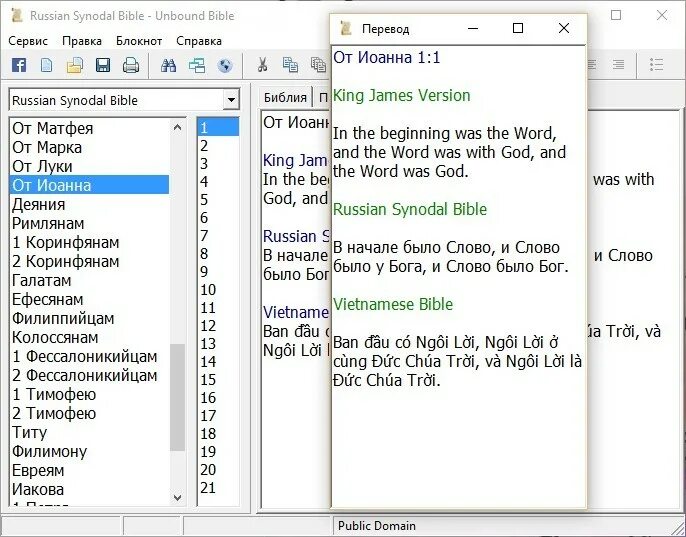The height and width of the screenshot is (537, 686).
Task: Minimize the Перевод window
Action: [x=472, y=28]
